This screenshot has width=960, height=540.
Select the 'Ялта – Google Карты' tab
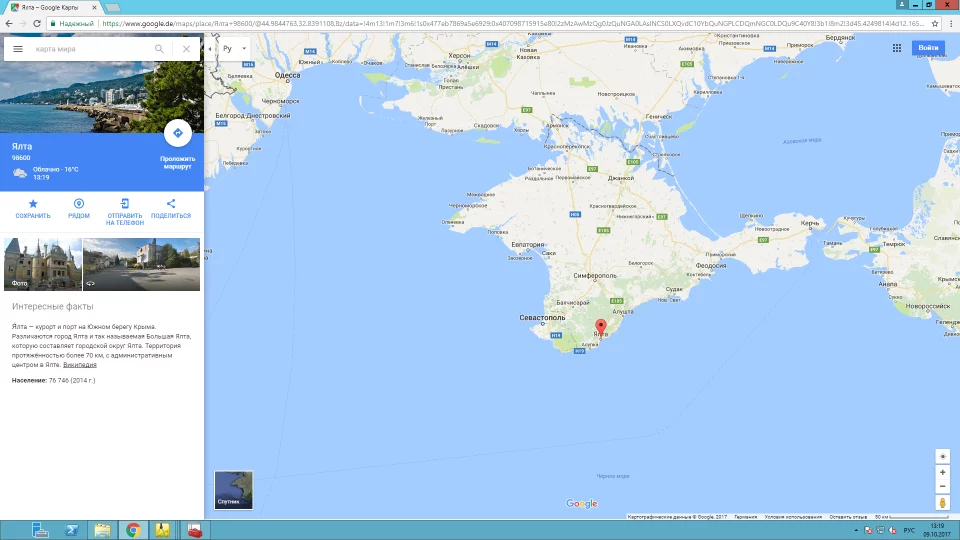click(x=50, y=7)
